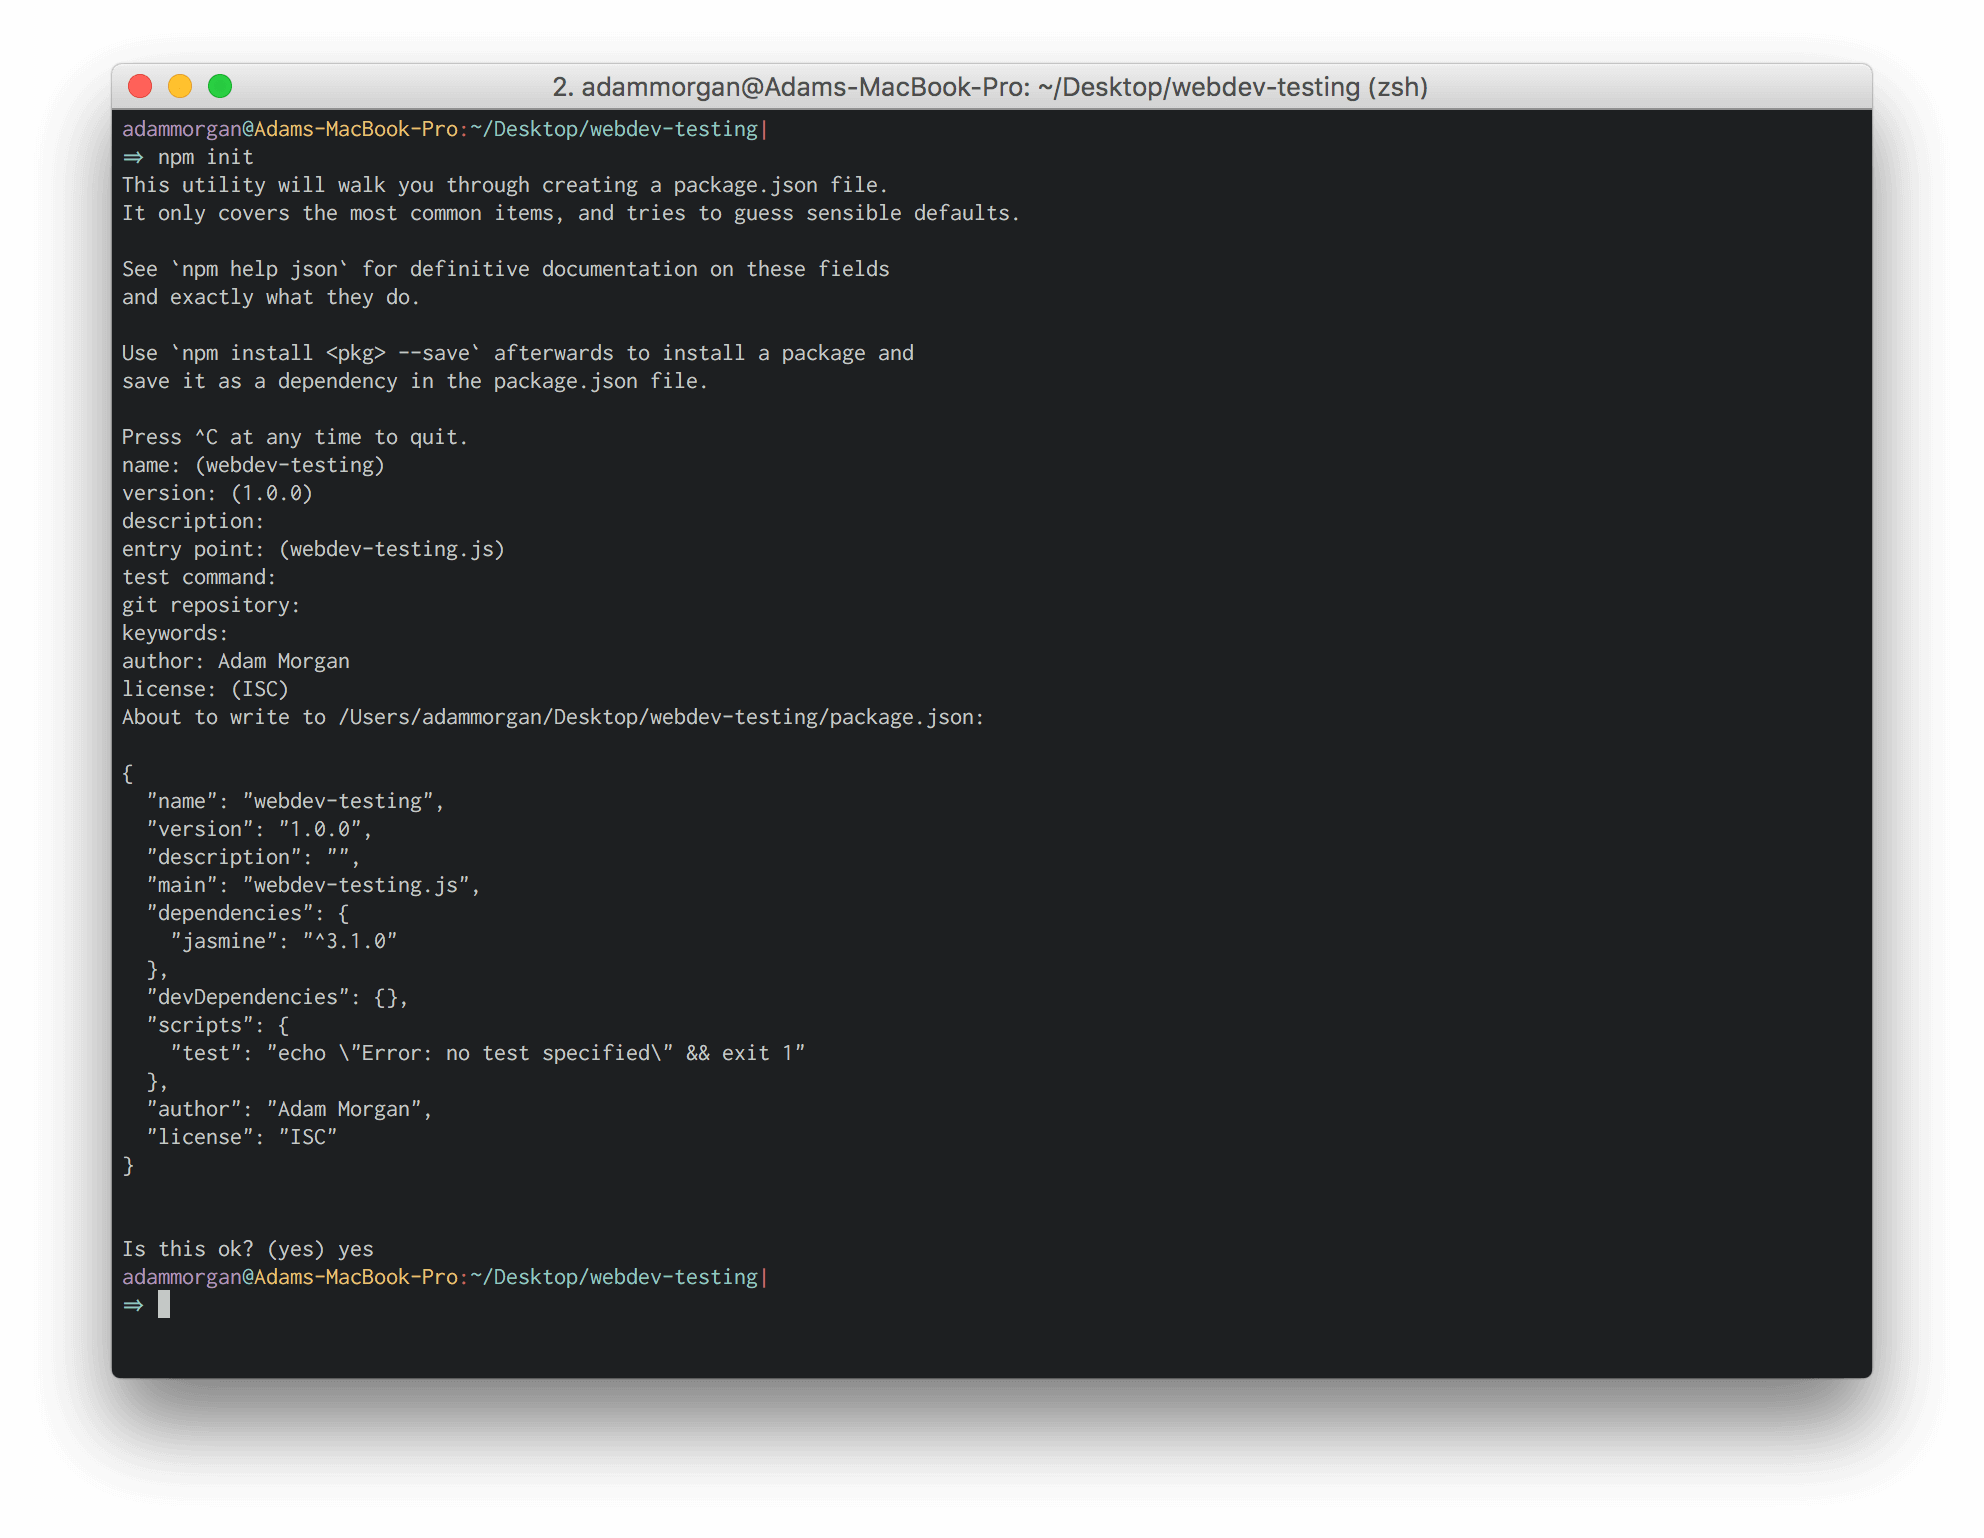
Task: Click the 'Is this ok? (yes) yes' line
Action: (x=248, y=1249)
